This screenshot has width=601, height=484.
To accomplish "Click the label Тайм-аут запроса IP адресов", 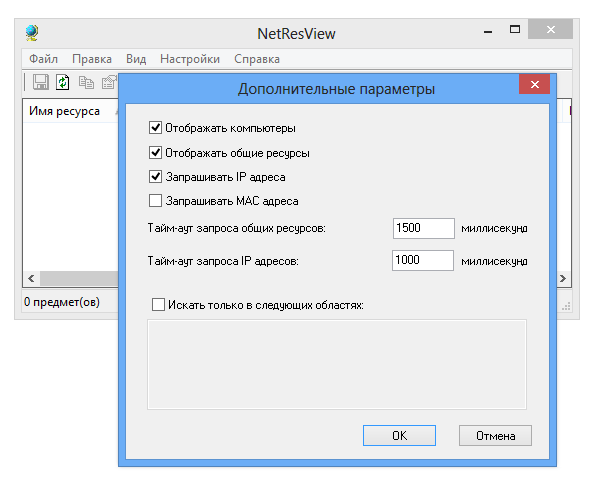I will coord(223,261).
